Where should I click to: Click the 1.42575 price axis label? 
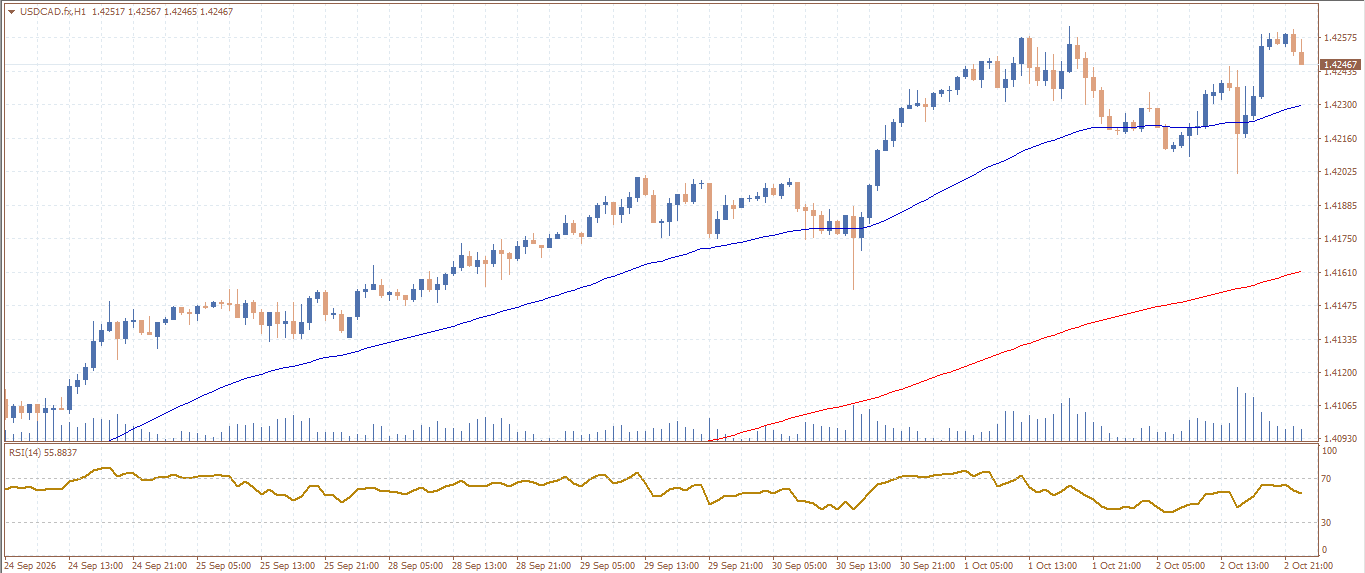point(1340,38)
